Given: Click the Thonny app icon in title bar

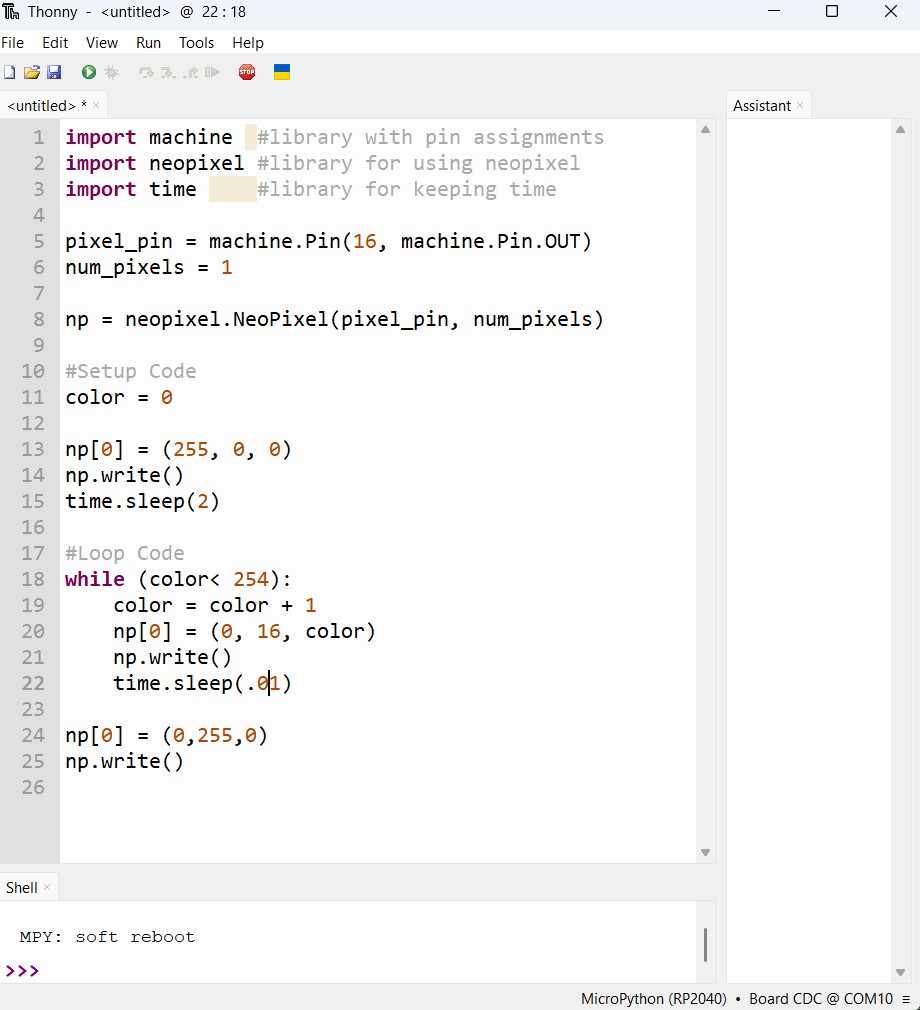Looking at the screenshot, I should point(11,12).
